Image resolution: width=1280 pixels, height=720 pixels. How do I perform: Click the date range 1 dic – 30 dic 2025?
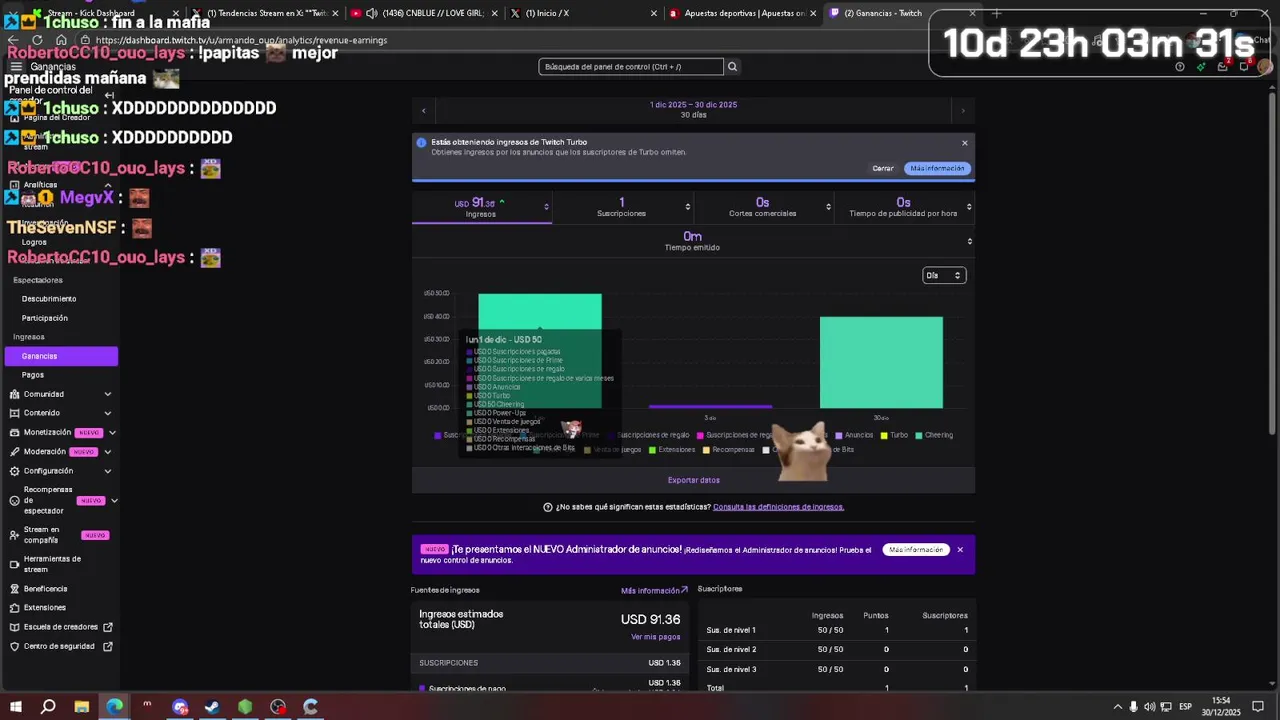[x=693, y=105]
